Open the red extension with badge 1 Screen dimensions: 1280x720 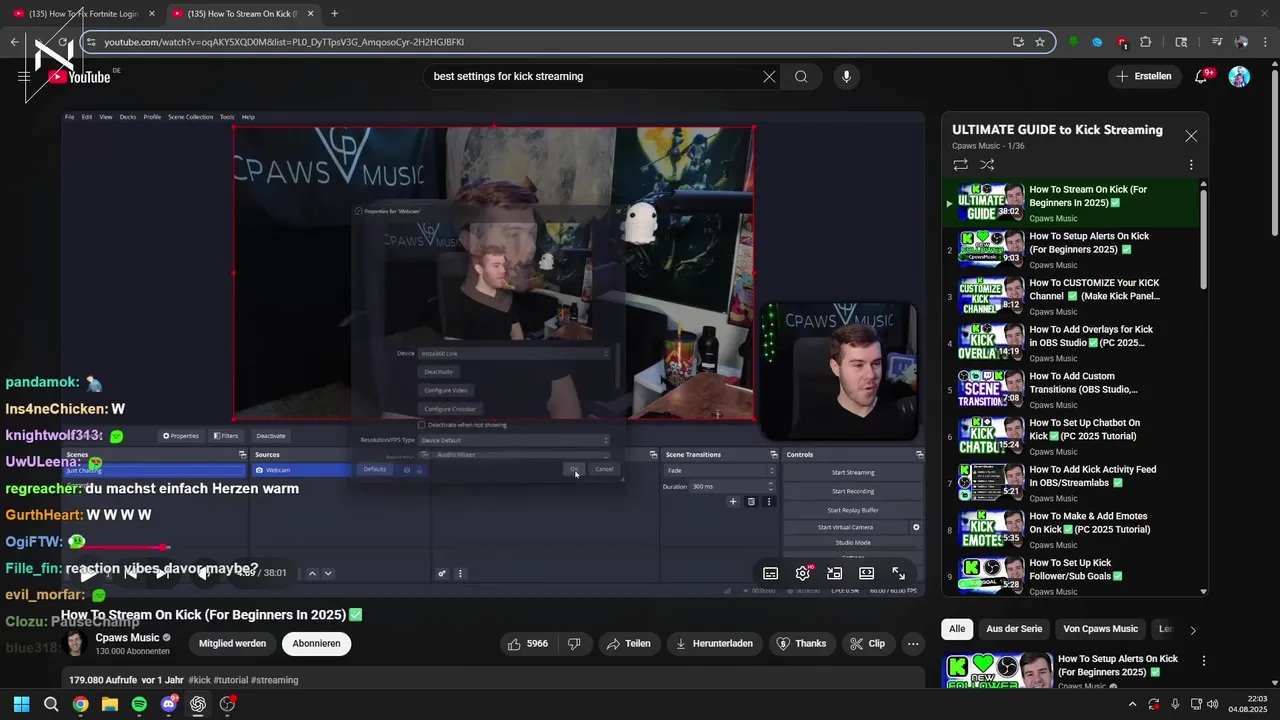point(1122,42)
